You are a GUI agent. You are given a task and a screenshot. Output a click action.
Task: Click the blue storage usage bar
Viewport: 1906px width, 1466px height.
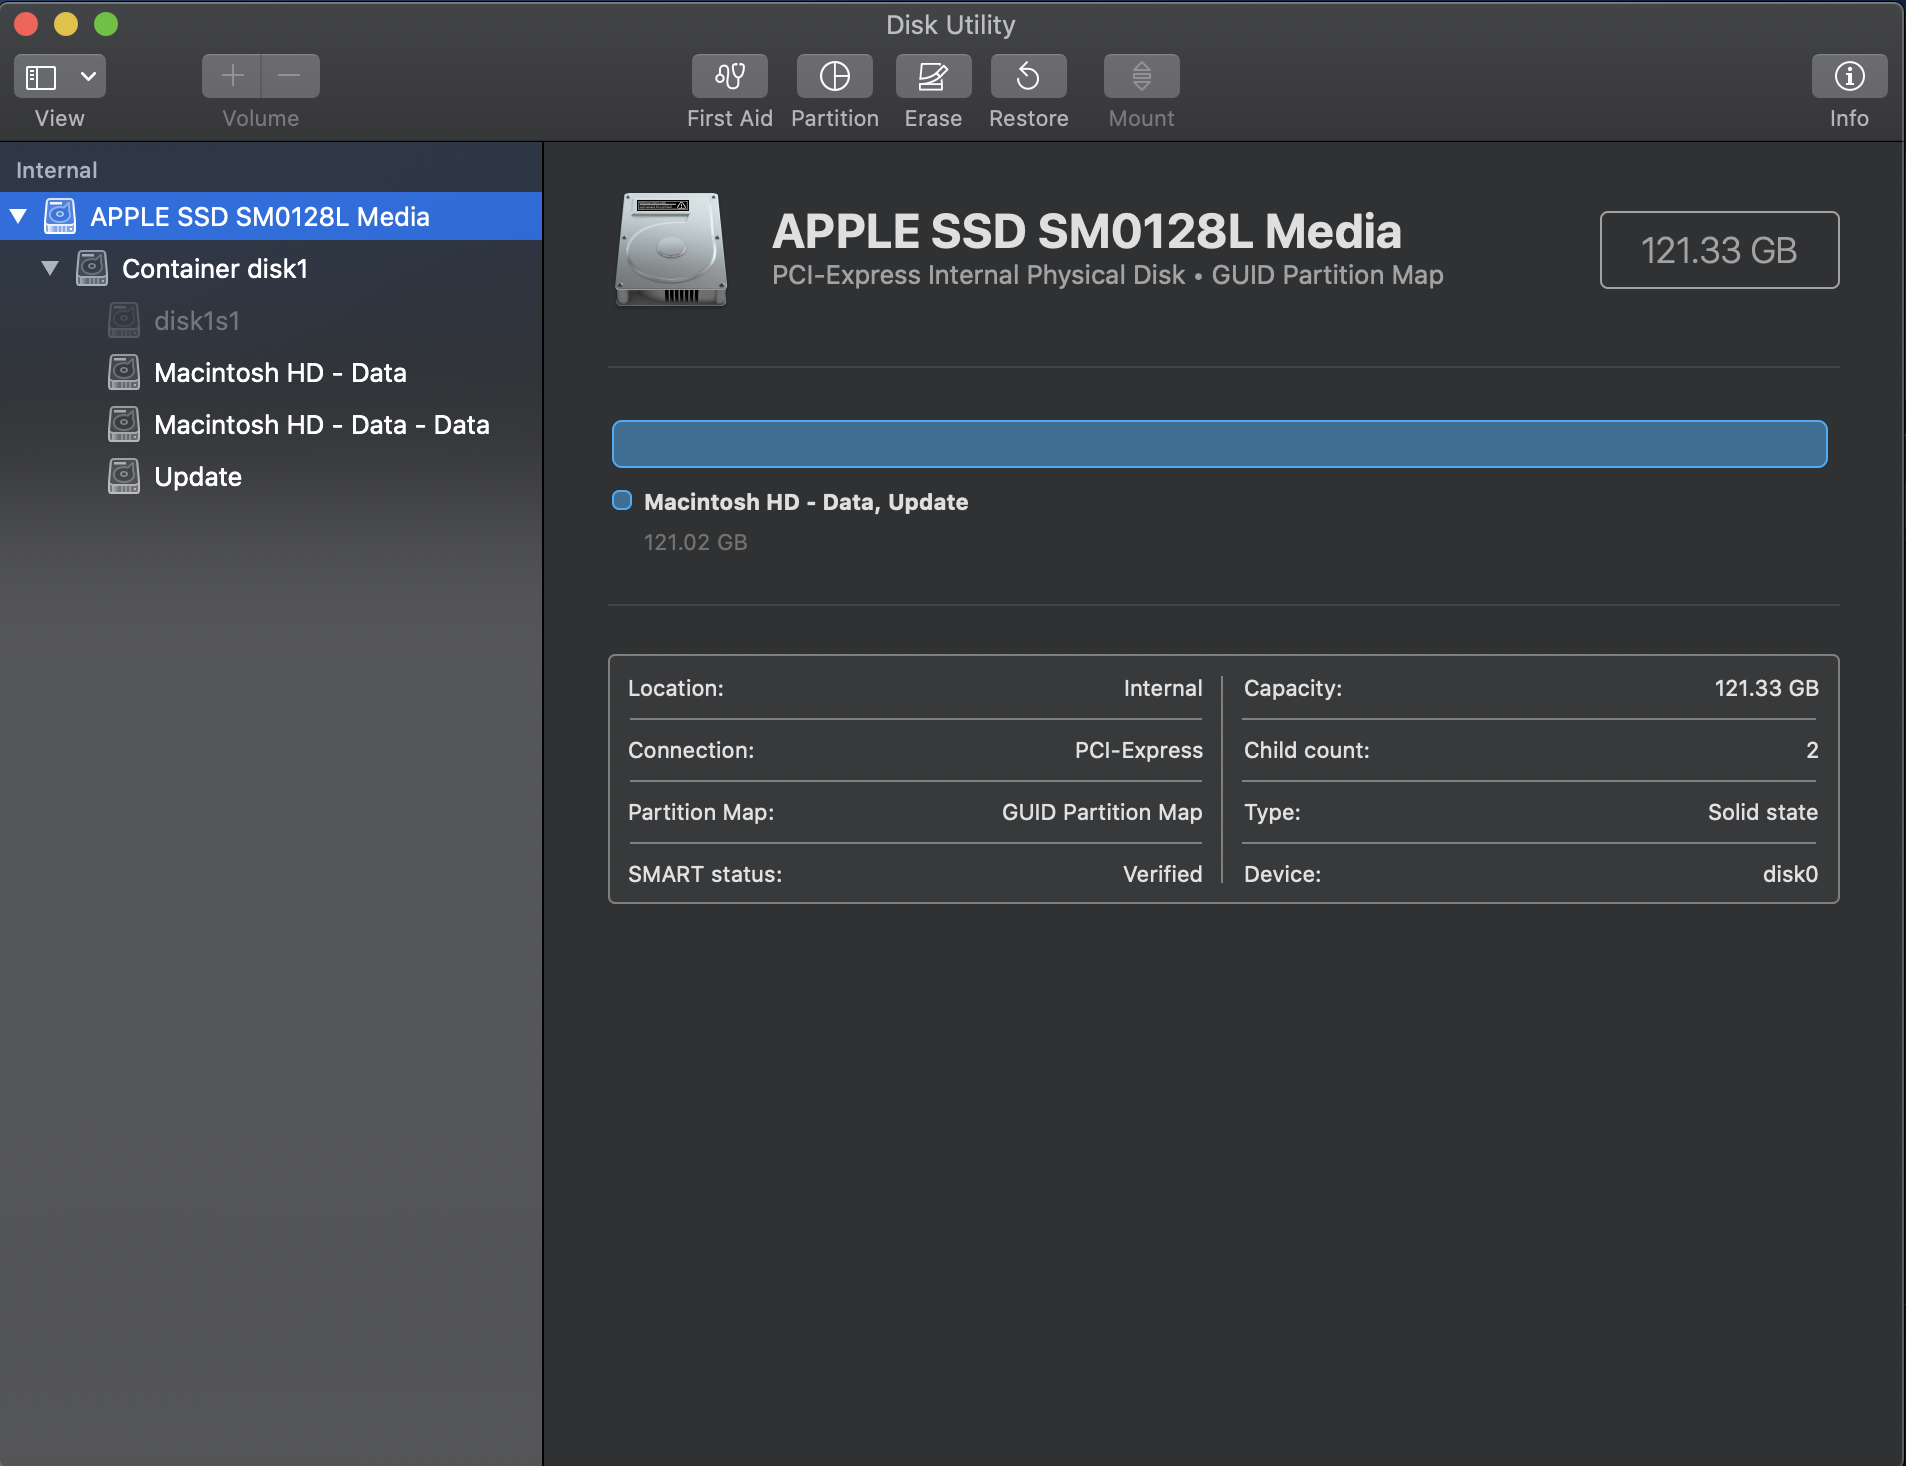[x=1218, y=443]
